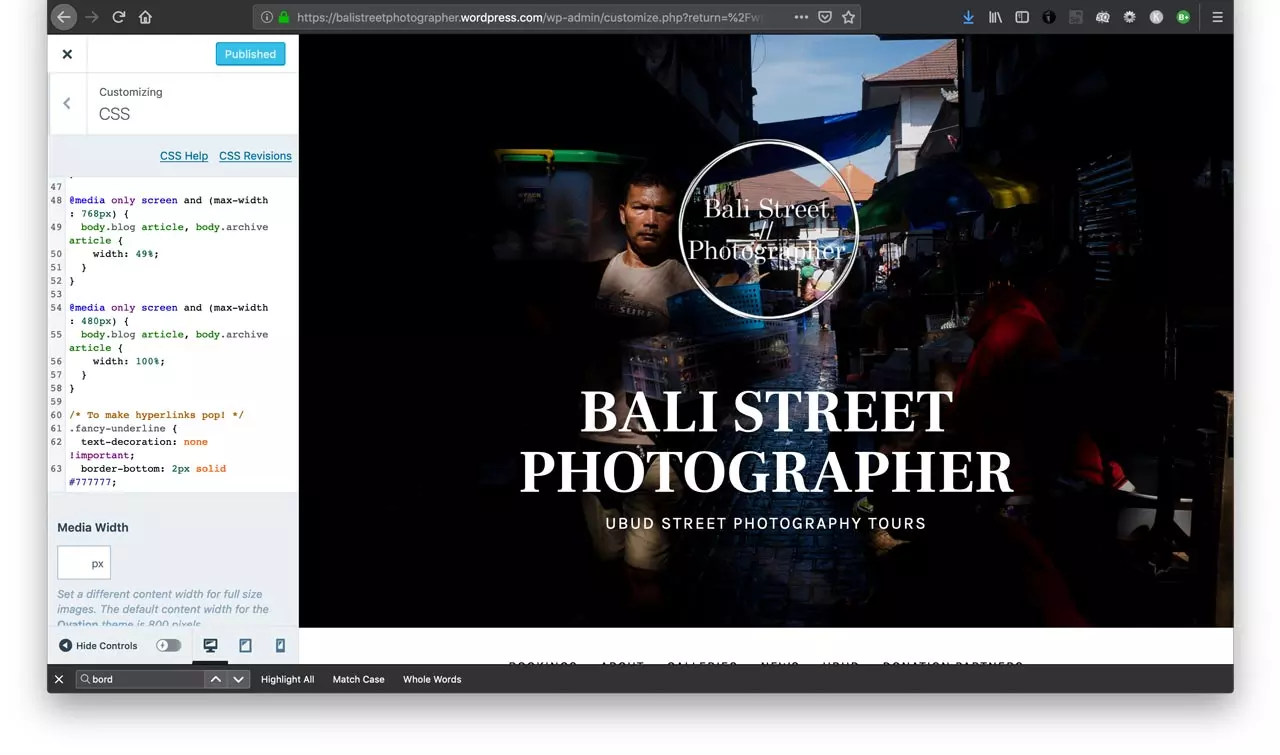The height and width of the screenshot is (755, 1280).
Task: Open the Firefox library icon
Action: click(x=995, y=17)
